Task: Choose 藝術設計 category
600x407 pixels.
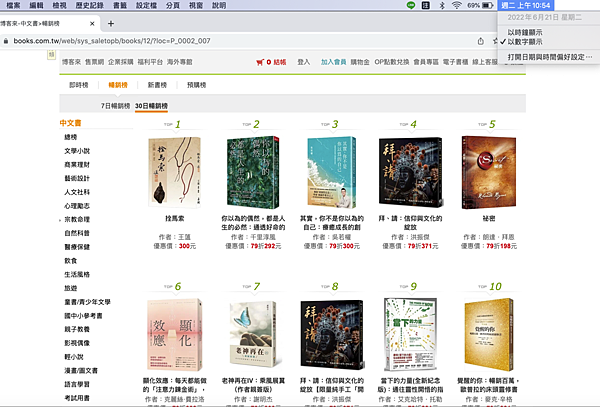Action: [77, 178]
